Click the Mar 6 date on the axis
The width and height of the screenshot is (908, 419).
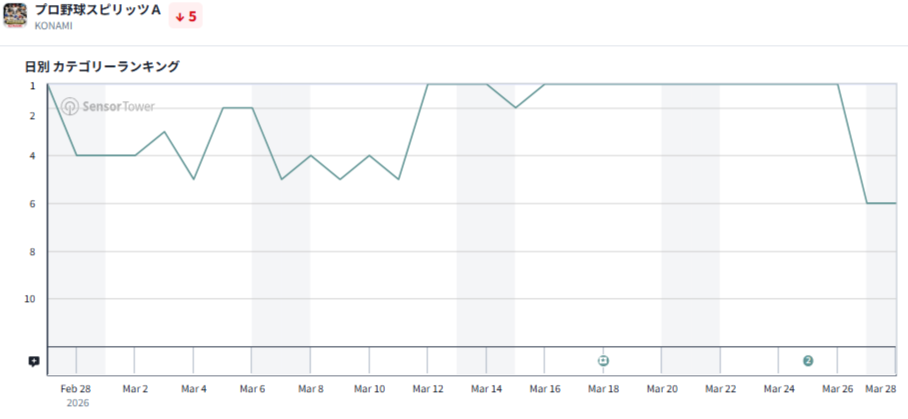coord(252,388)
